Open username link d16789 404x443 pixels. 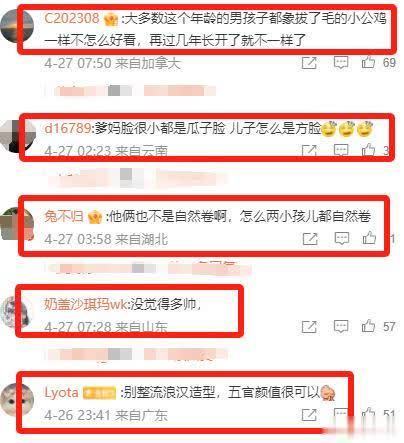click(68, 128)
